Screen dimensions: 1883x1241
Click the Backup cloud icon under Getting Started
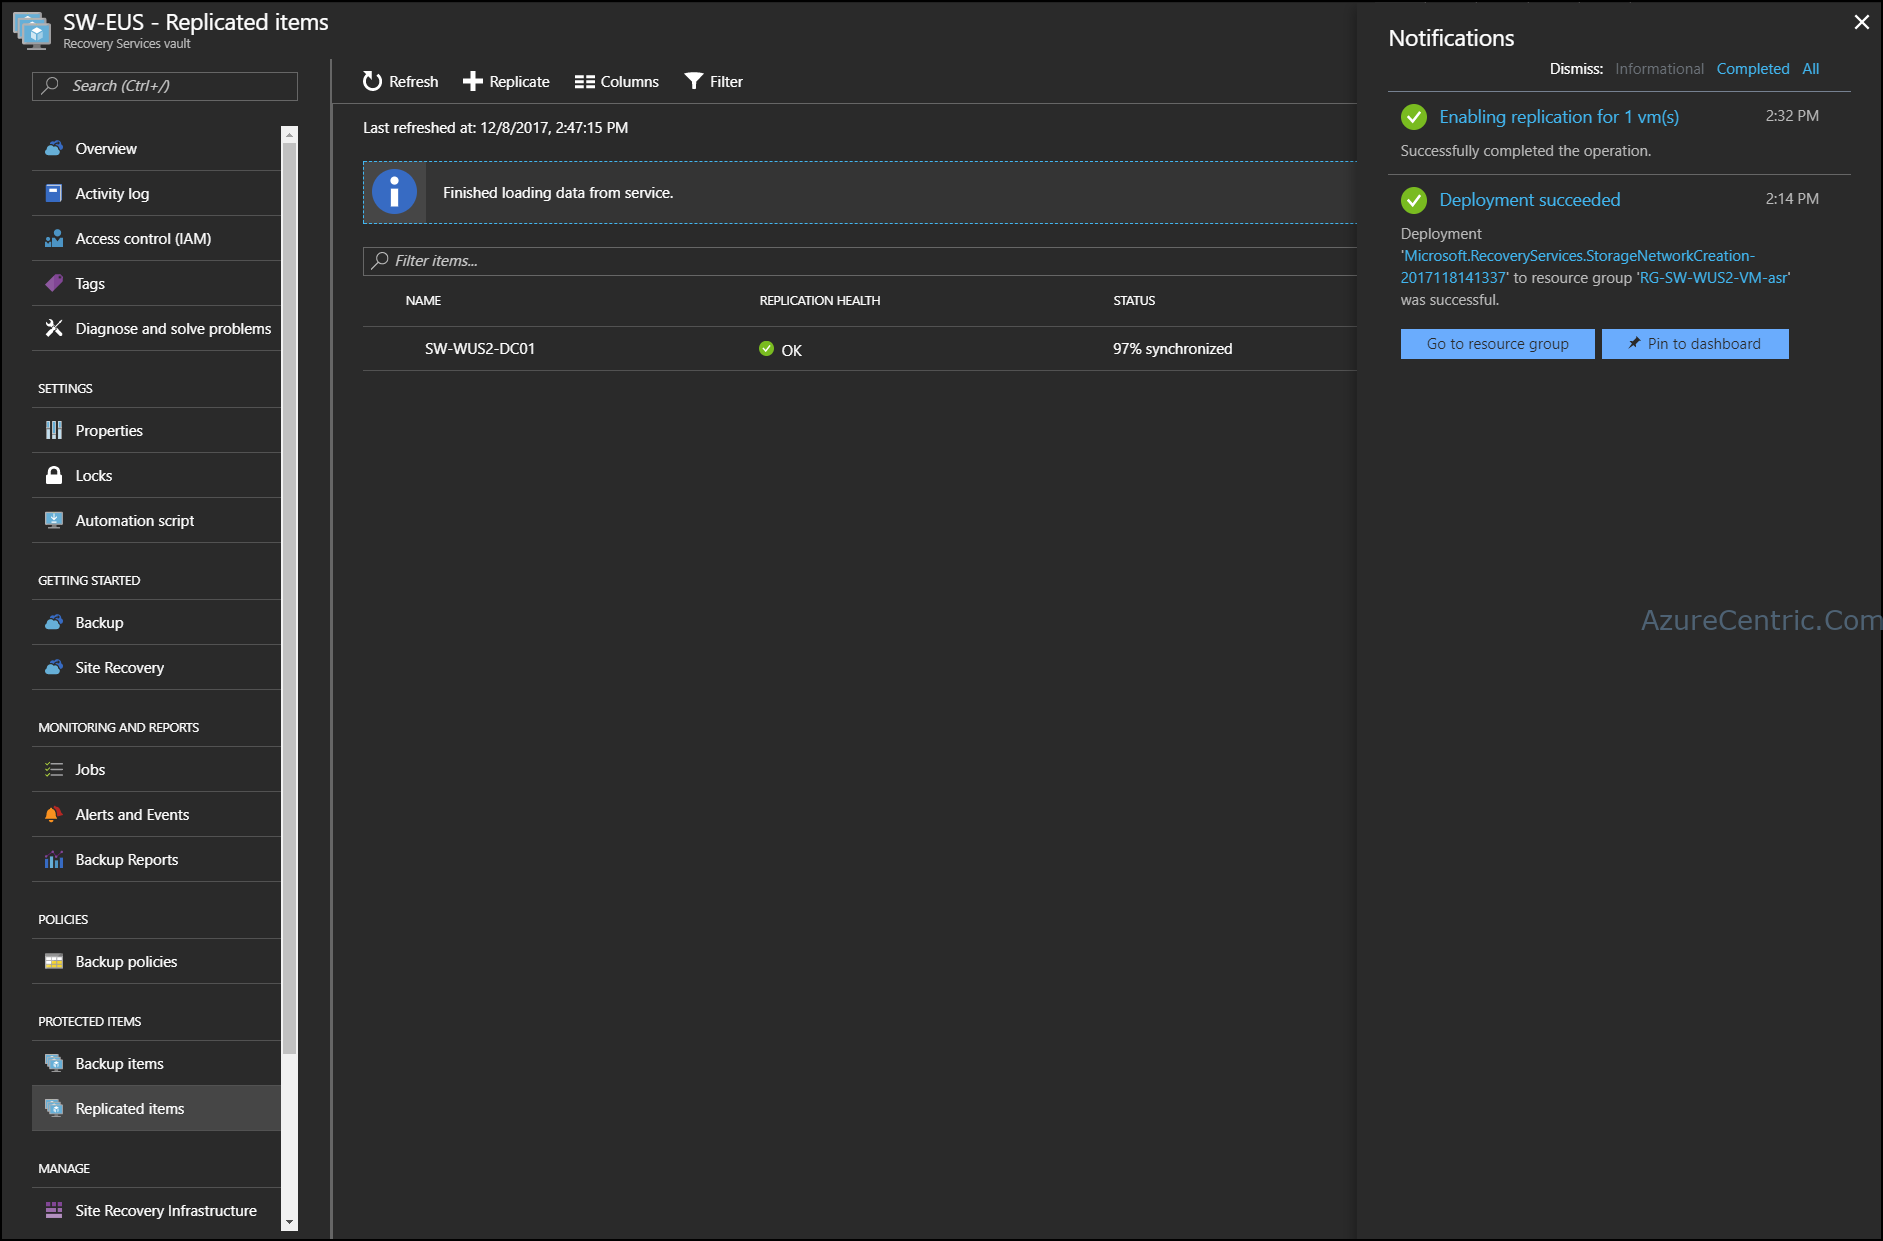point(54,622)
